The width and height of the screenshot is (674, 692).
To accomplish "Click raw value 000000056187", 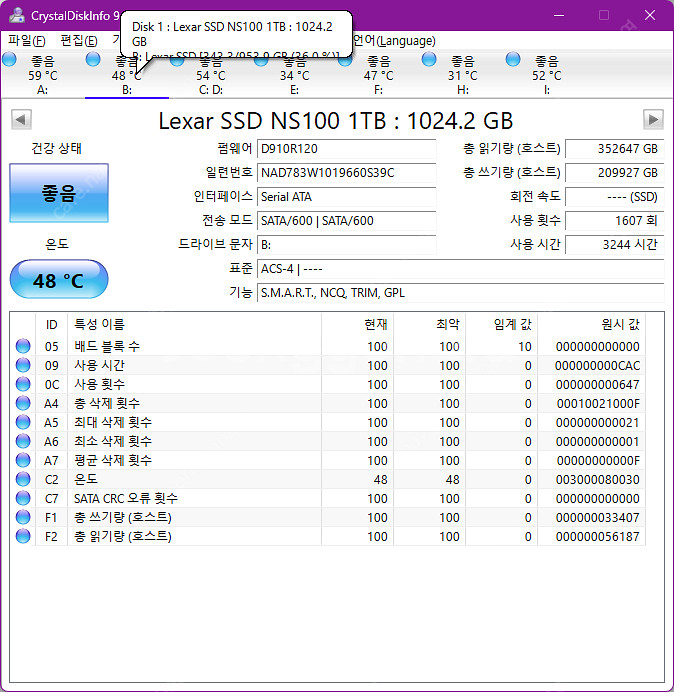I will tap(598, 536).
